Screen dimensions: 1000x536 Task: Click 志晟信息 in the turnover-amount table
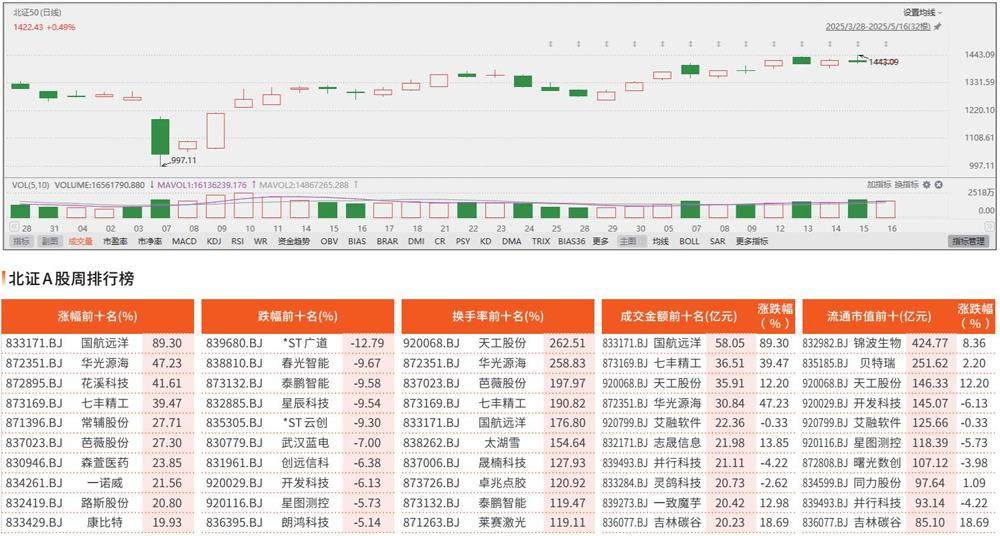pos(677,442)
